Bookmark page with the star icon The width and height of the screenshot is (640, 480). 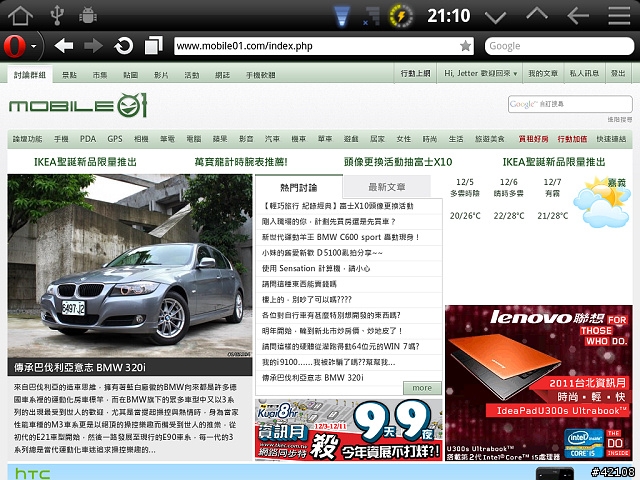[465, 46]
